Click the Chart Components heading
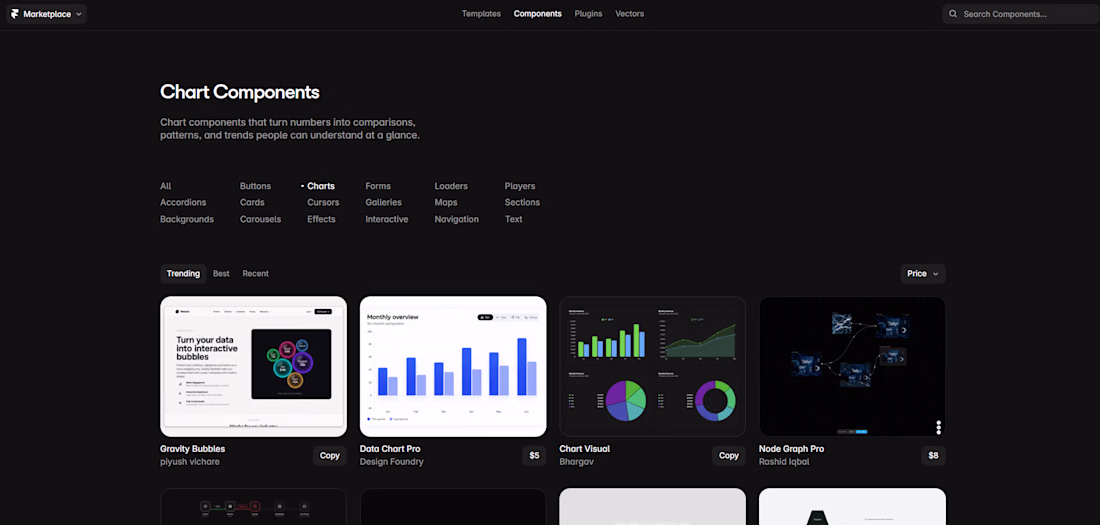1100x525 pixels. tap(240, 92)
